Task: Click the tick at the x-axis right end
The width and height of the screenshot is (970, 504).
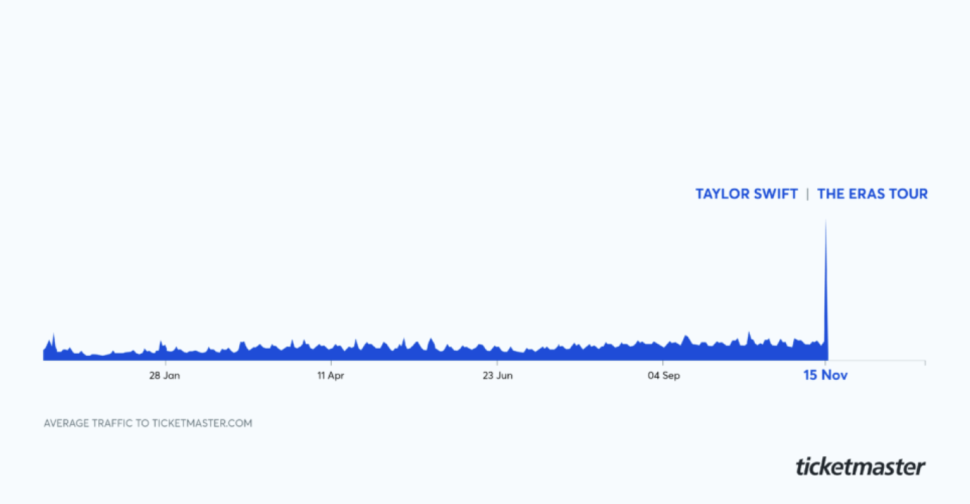Action: pyautogui.click(x=924, y=363)
